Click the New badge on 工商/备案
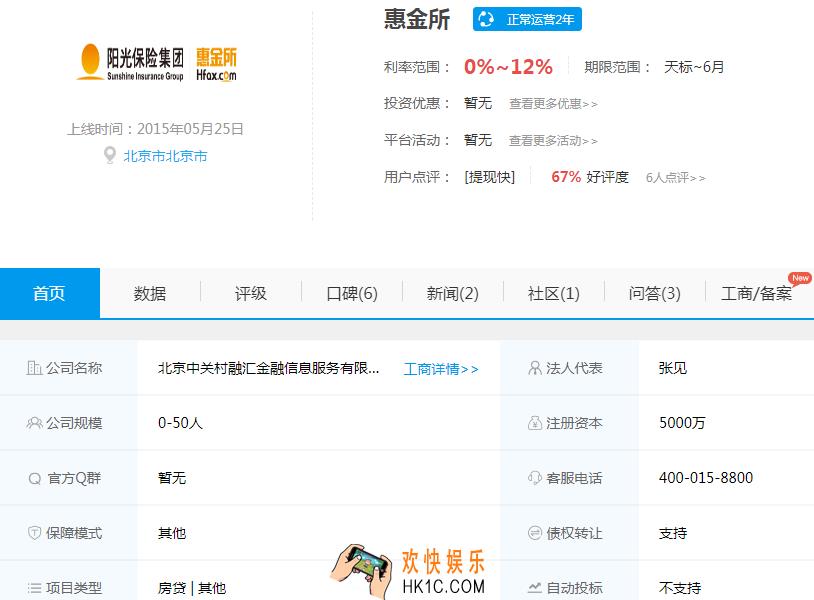Screen dimensions: 814x600 pyautogui.click(x=800, y=278)
